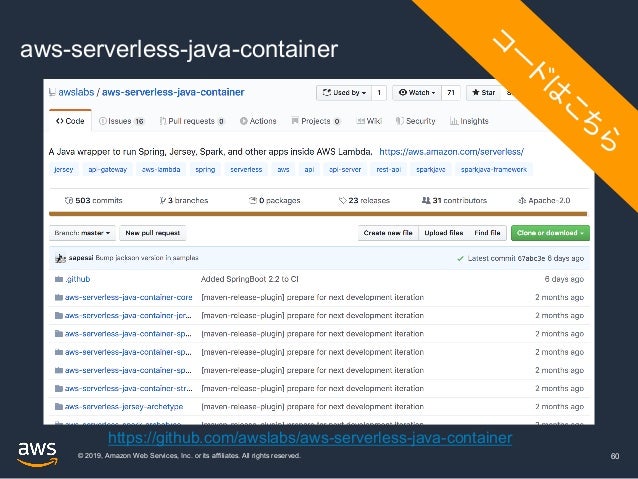The image size is (638, 479).
Task: View the 23 releases
Action: [364, 200]
